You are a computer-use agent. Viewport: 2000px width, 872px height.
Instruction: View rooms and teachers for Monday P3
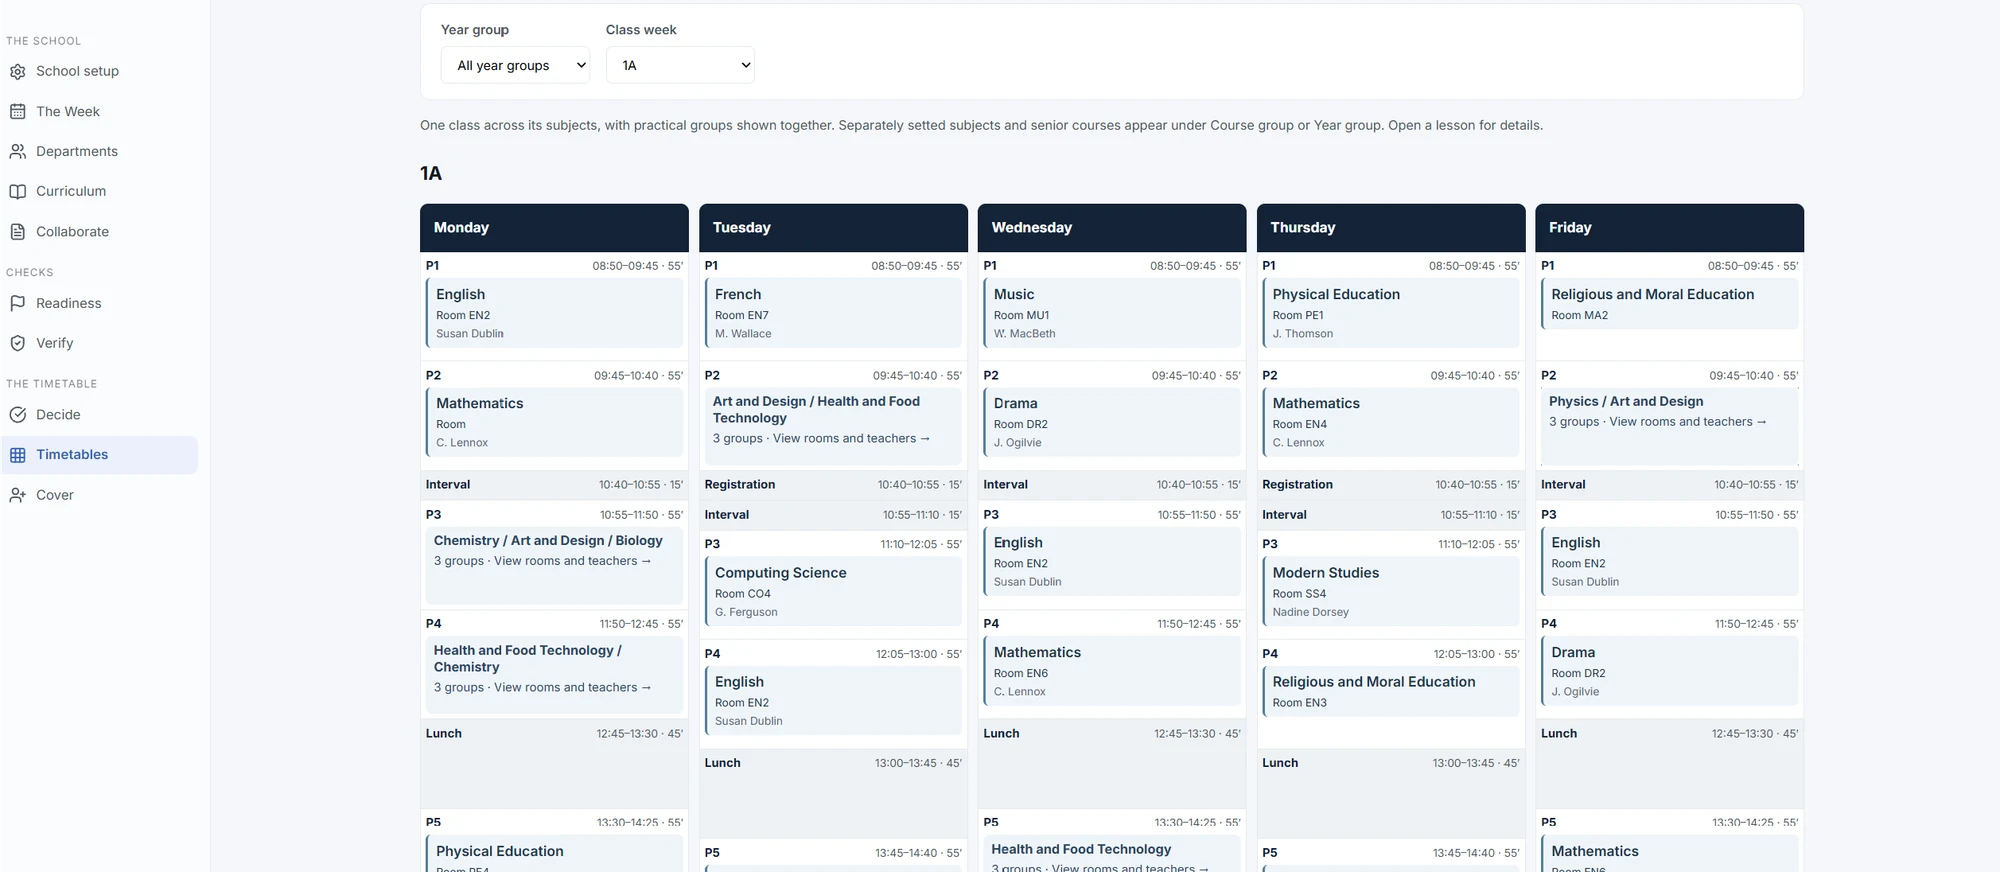tap(572, 561)
